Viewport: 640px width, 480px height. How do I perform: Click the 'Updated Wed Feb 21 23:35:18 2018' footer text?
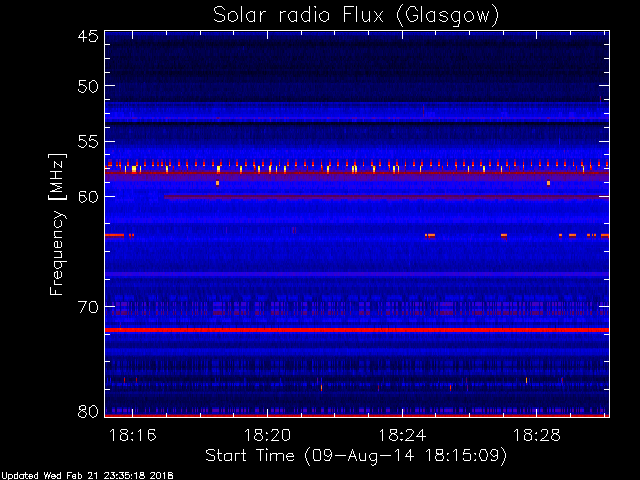tap(87, 476)
